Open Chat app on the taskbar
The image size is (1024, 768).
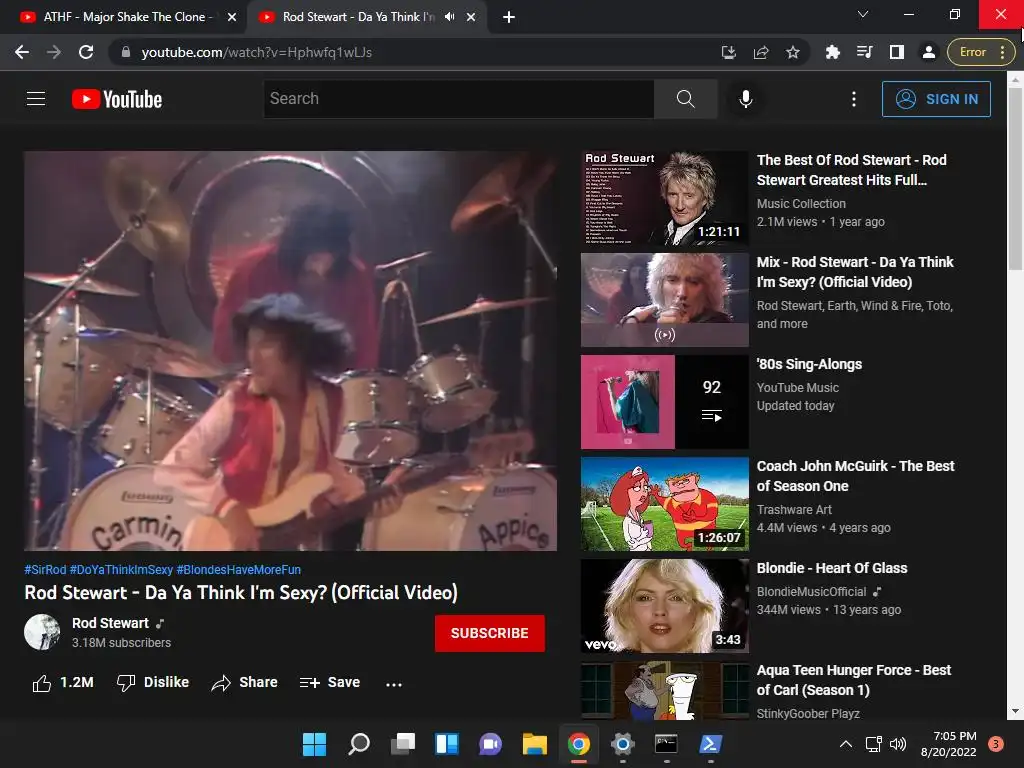click(490, 744)
